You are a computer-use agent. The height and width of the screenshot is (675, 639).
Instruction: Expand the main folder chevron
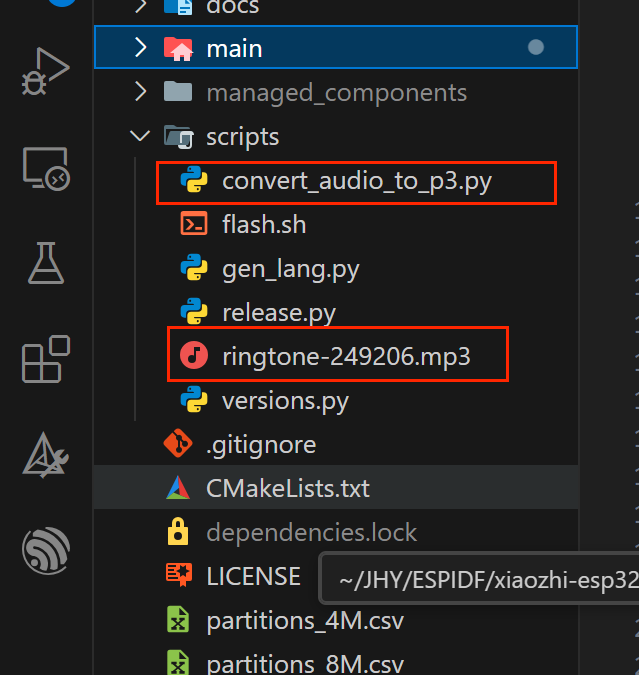point(141,48)
